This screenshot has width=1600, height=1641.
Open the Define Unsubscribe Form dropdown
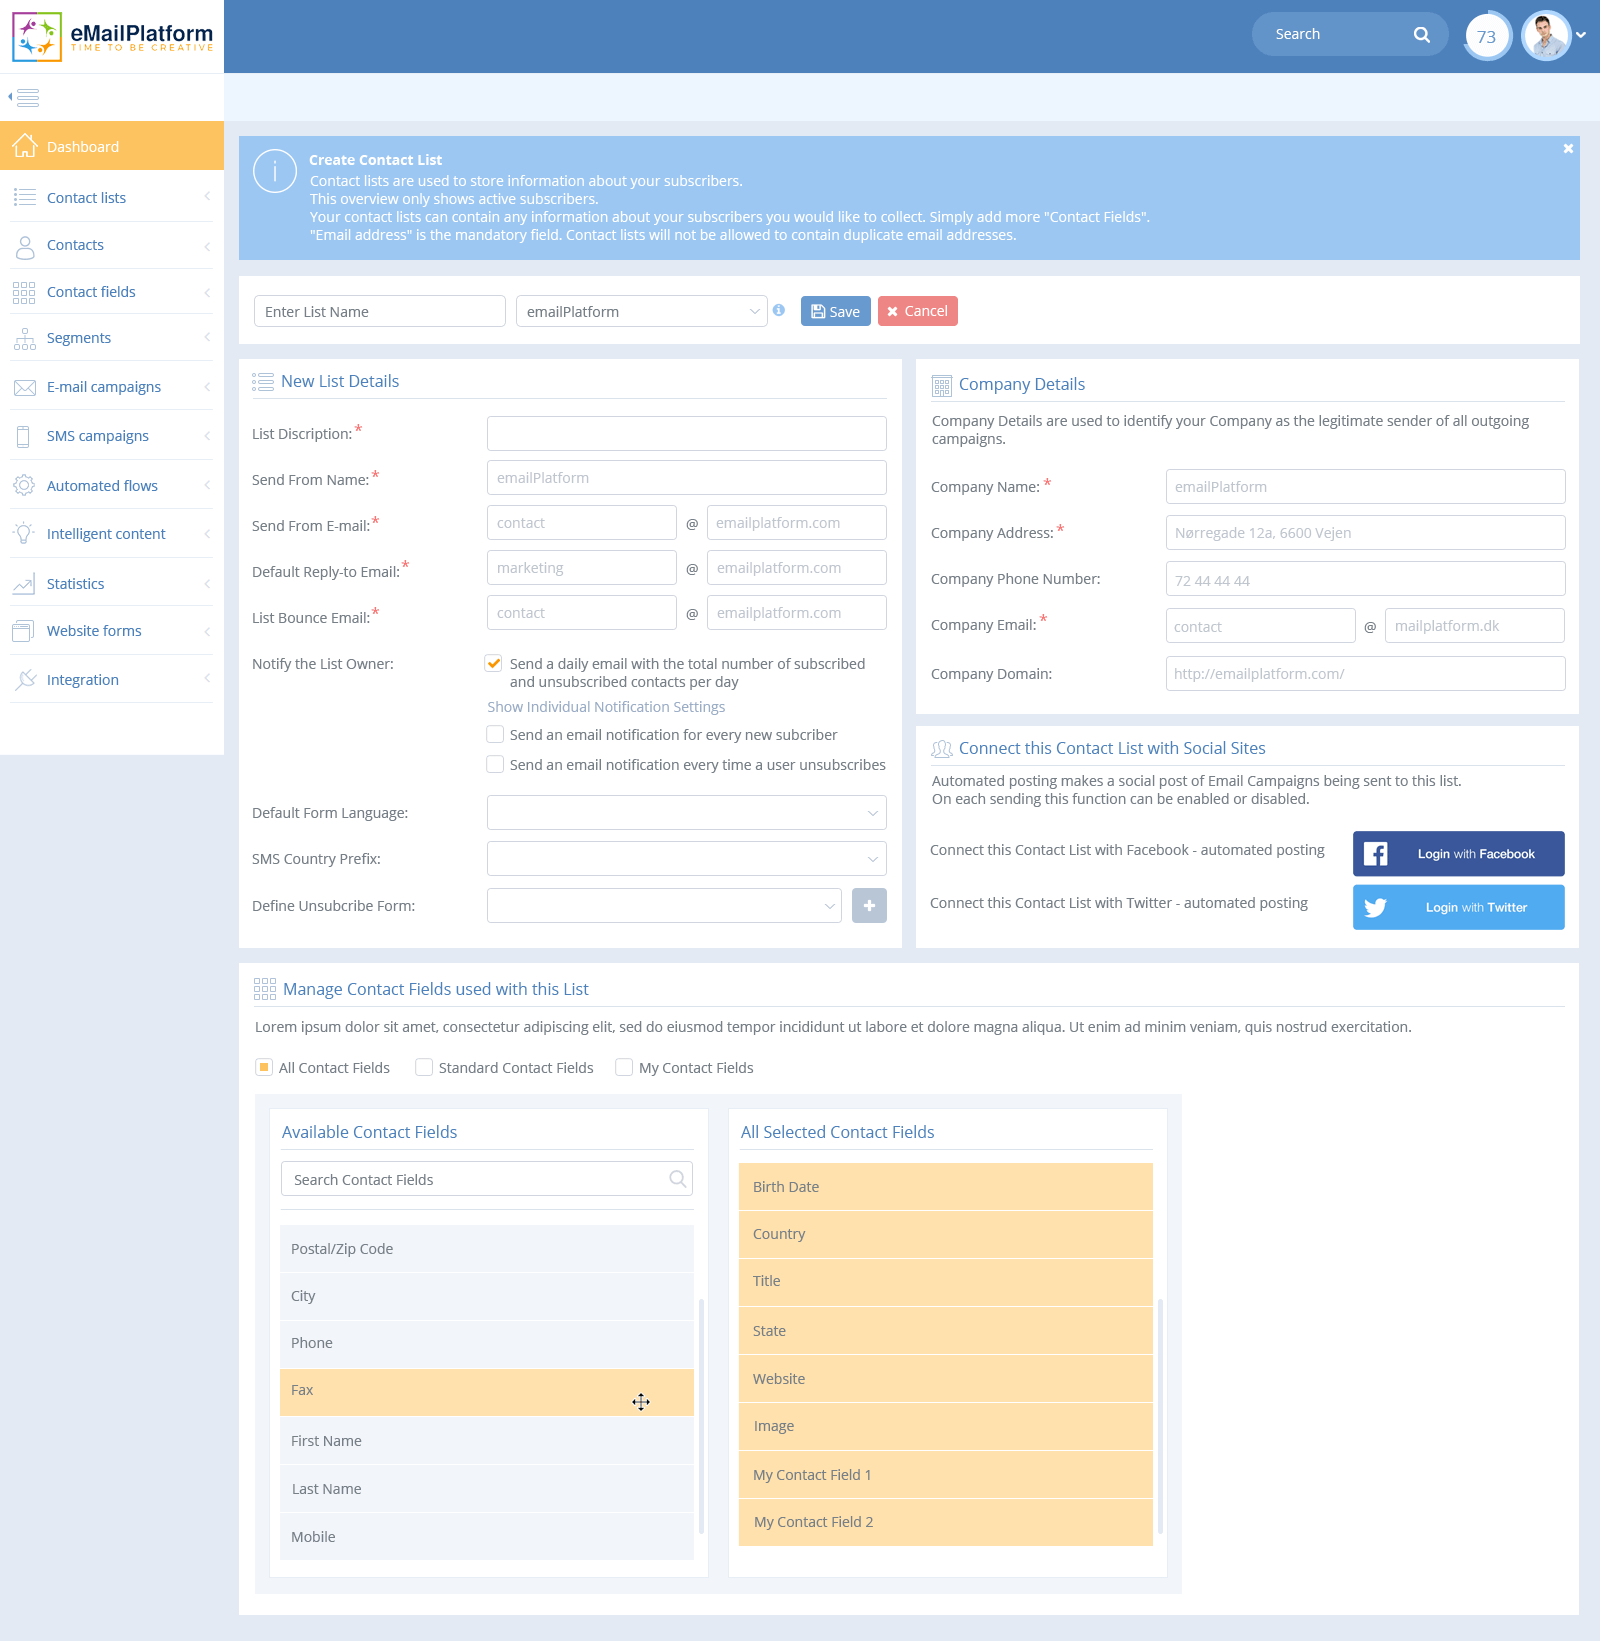pos(664,906)
